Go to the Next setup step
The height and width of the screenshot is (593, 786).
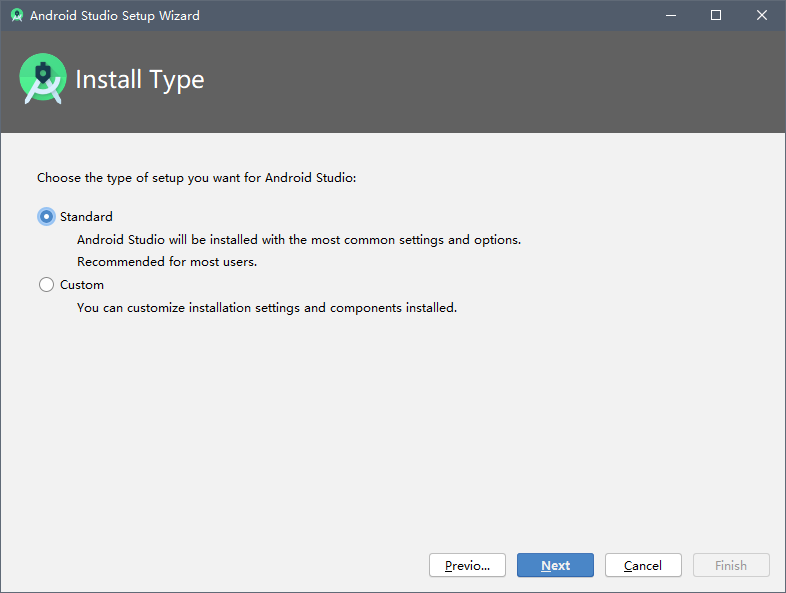(x=555, y=565)
